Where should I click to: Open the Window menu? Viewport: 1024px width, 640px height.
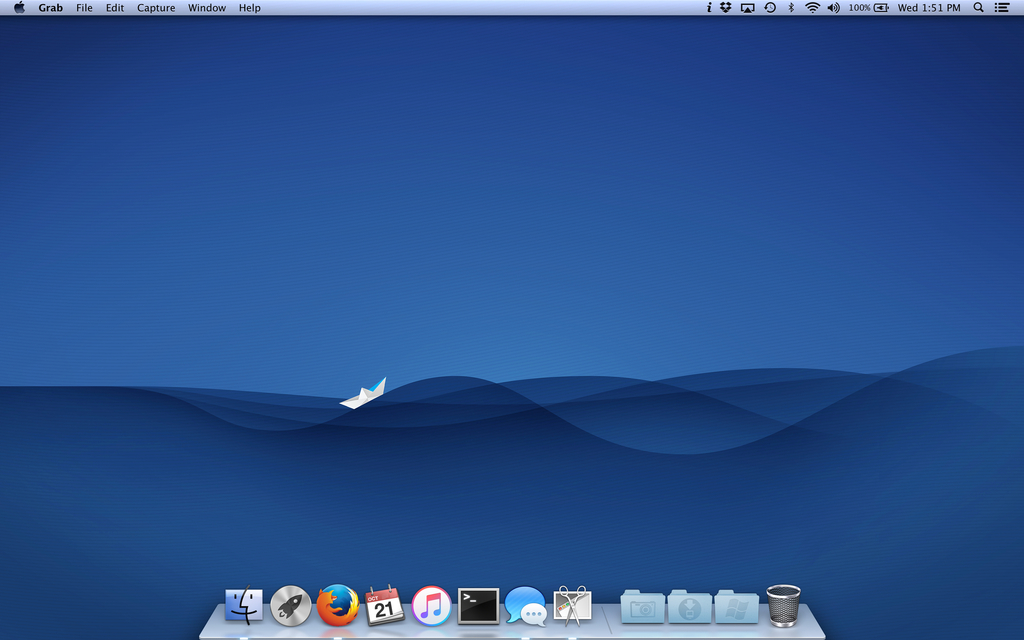[207, 8]
